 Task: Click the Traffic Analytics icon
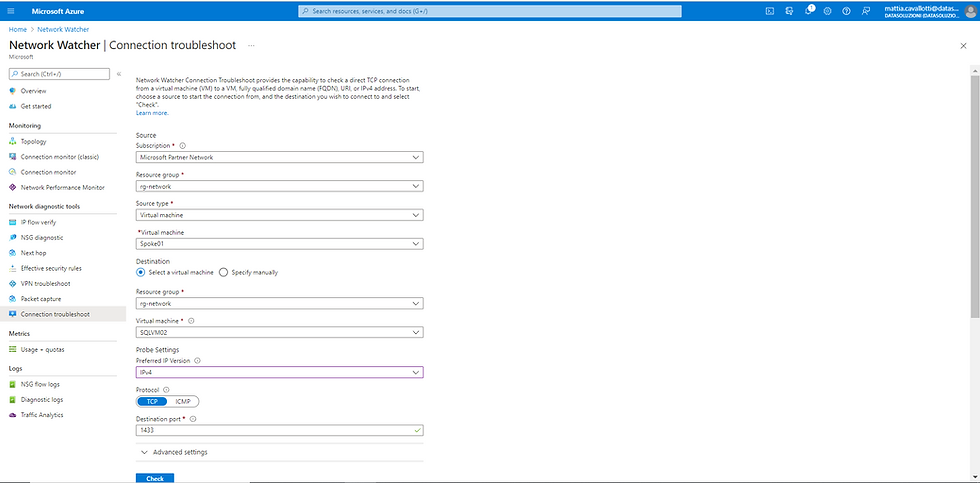[x=12, y=415]
